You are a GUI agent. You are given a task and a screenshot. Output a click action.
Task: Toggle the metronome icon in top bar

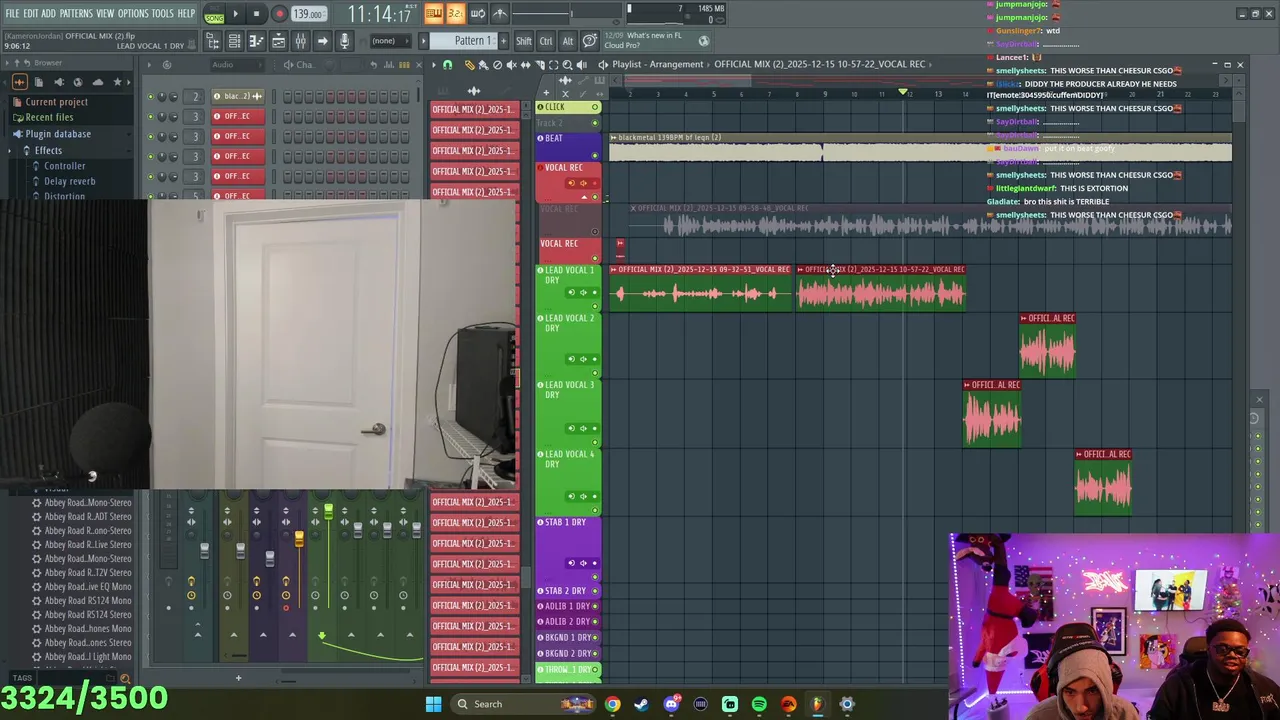[x=499, y=14]
